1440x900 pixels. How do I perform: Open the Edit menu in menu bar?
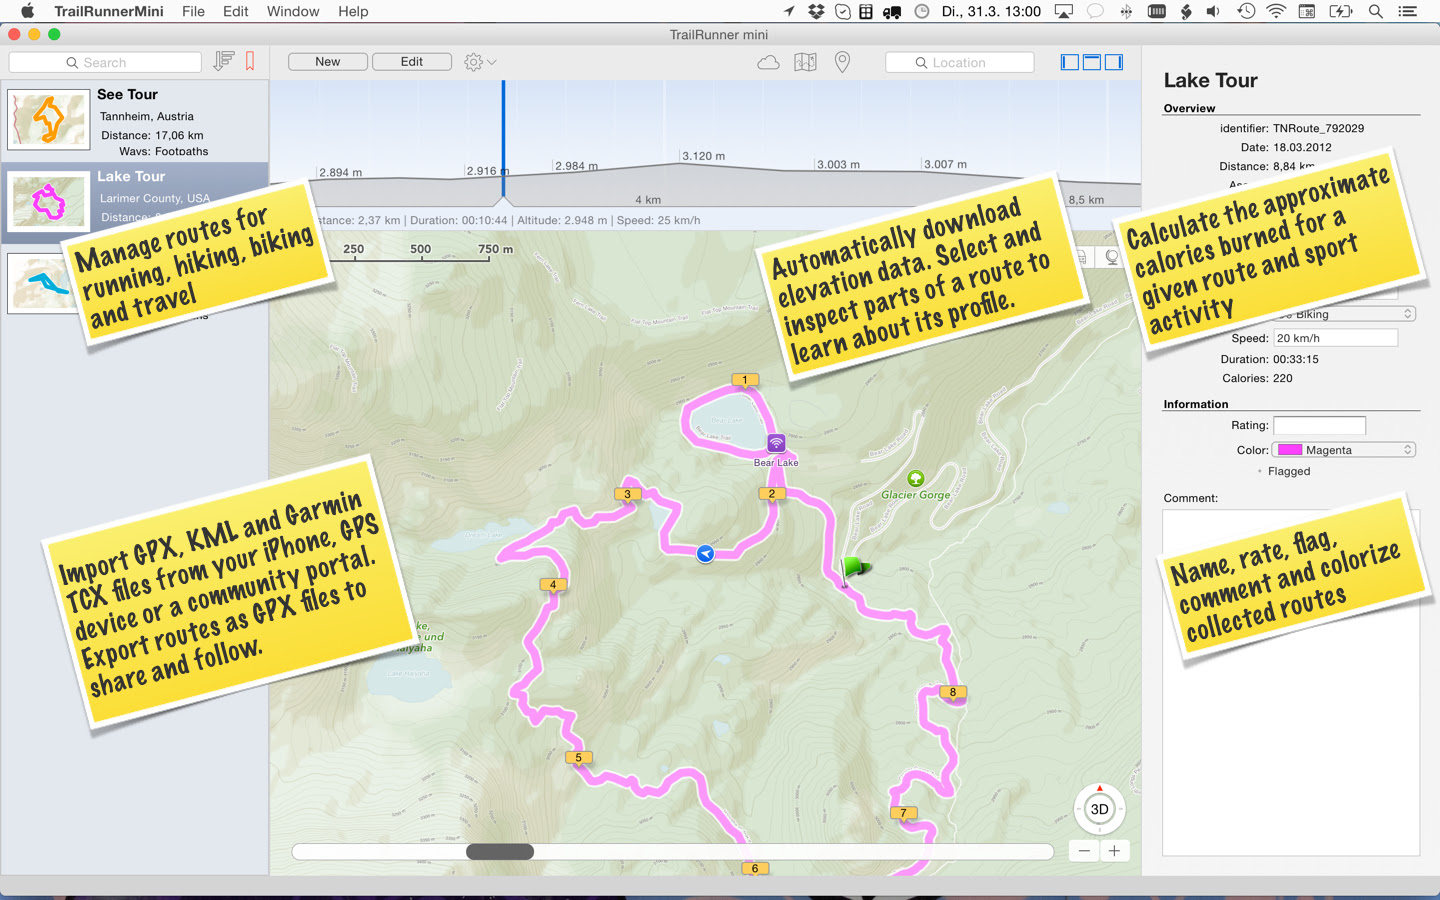[236, 11]
